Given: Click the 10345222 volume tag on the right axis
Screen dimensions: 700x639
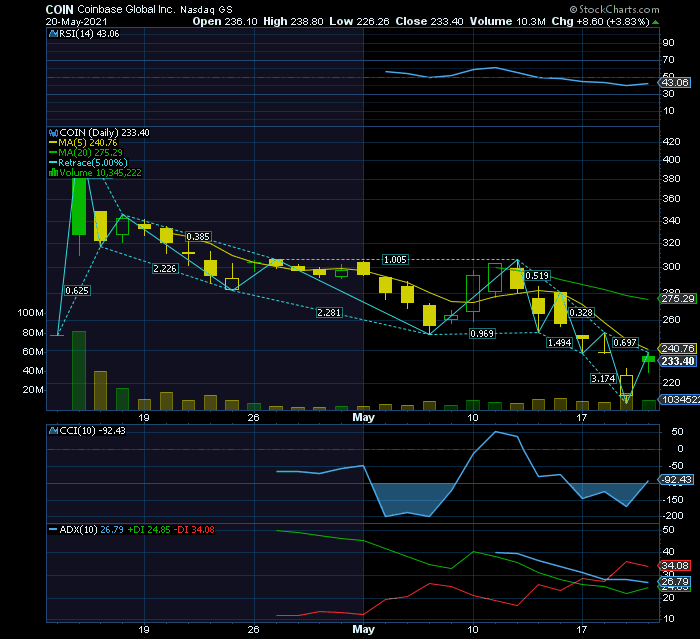Looking at the screenshot, I should coord(679,400).
